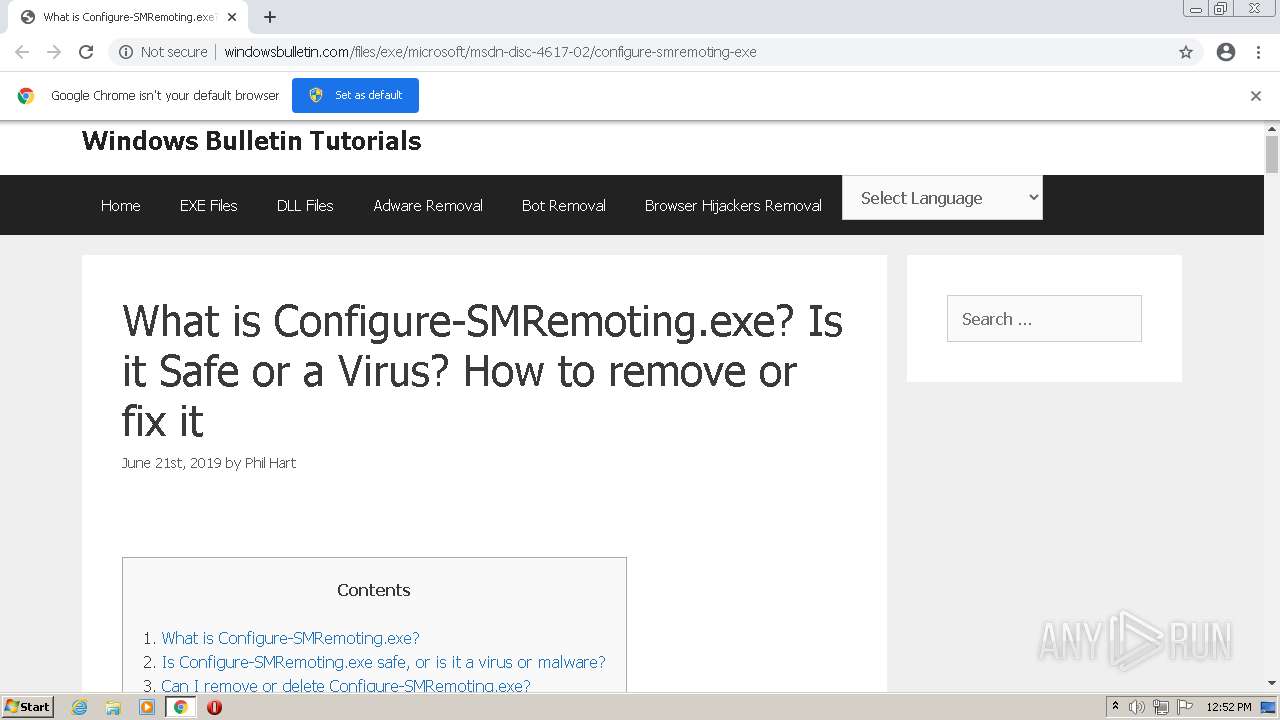Go to Home in site navigation

click(x=120, y=205)
